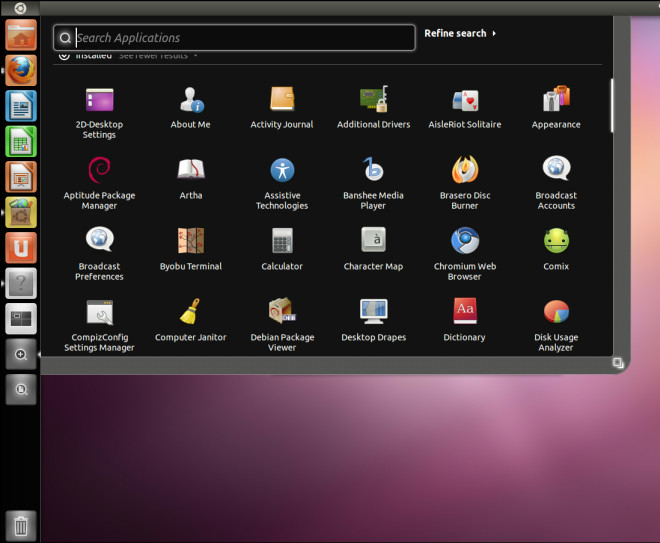Launch Aptitude Package Manager
The image size is (660, 543).
tap(99, 183)
